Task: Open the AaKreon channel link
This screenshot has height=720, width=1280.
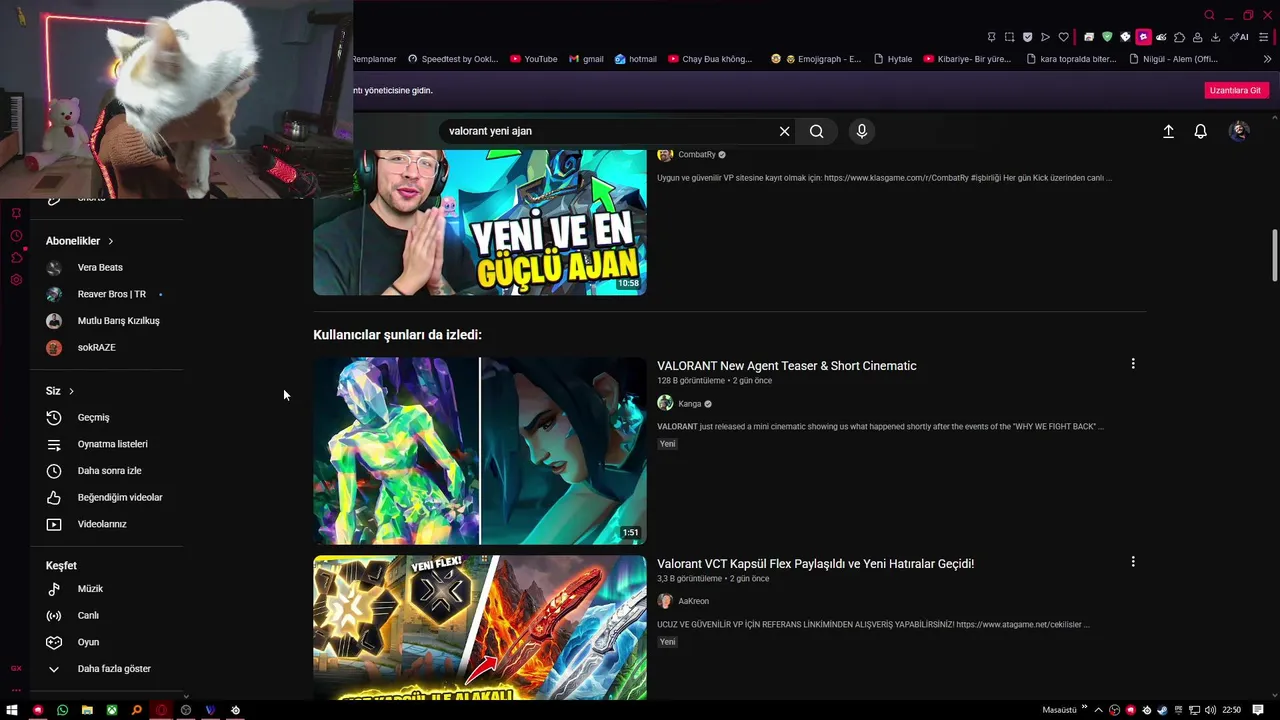Action: point(693,601)
